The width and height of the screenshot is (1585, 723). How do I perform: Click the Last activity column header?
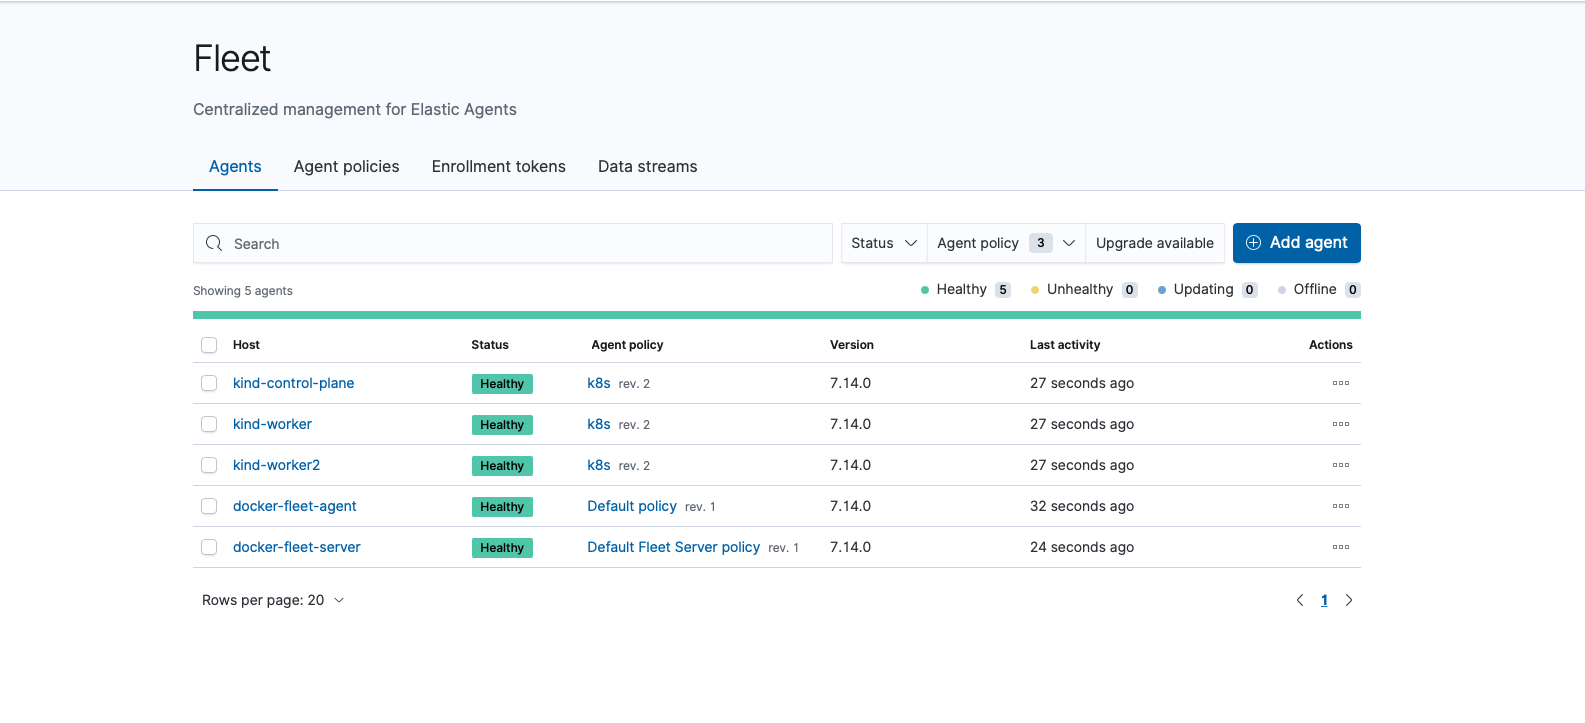(x=1065, y=345)
